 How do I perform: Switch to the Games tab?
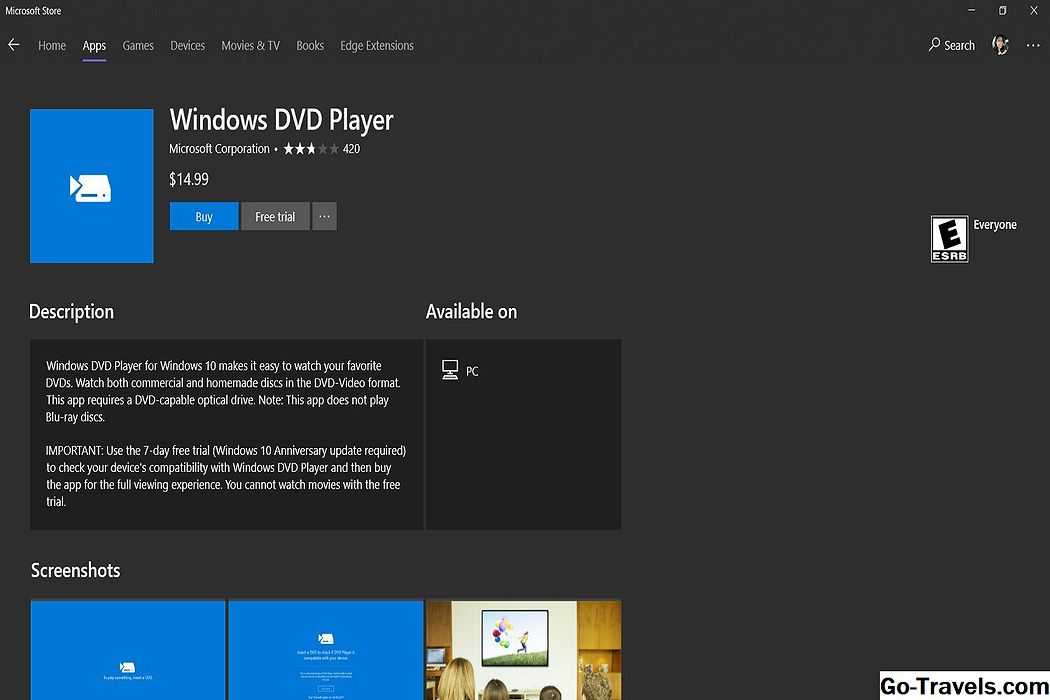[138, 46]
